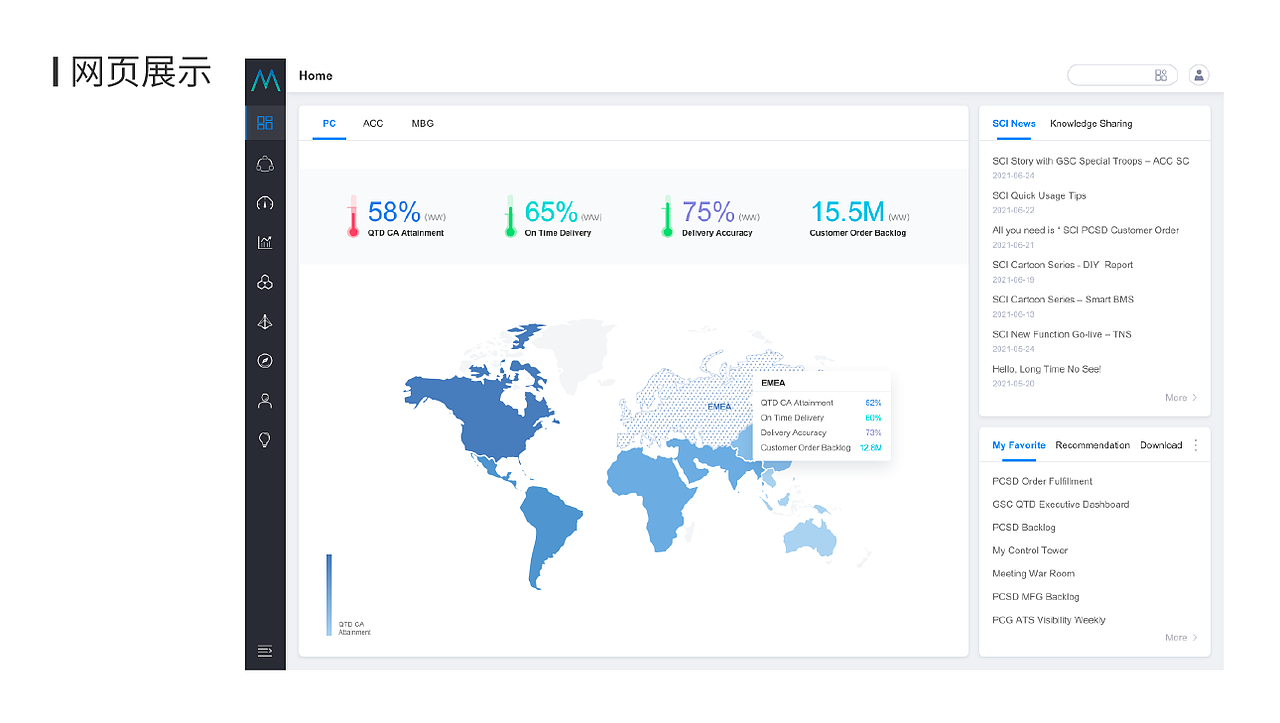Open the lightbulb ideas sidebar icon
Screen dimensions: 1280x723
(265, 440)
